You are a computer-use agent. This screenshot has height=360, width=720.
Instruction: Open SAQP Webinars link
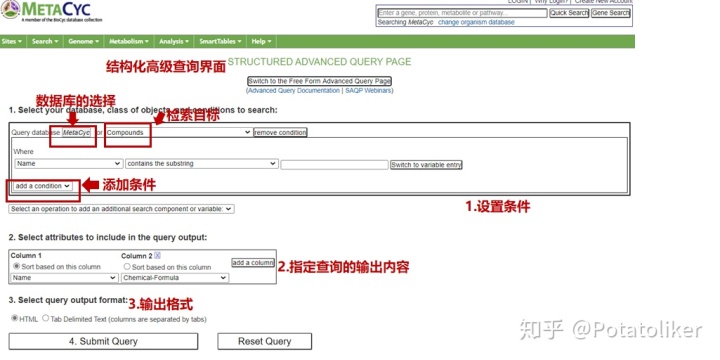pyautogui.click(x=368, y=90)
